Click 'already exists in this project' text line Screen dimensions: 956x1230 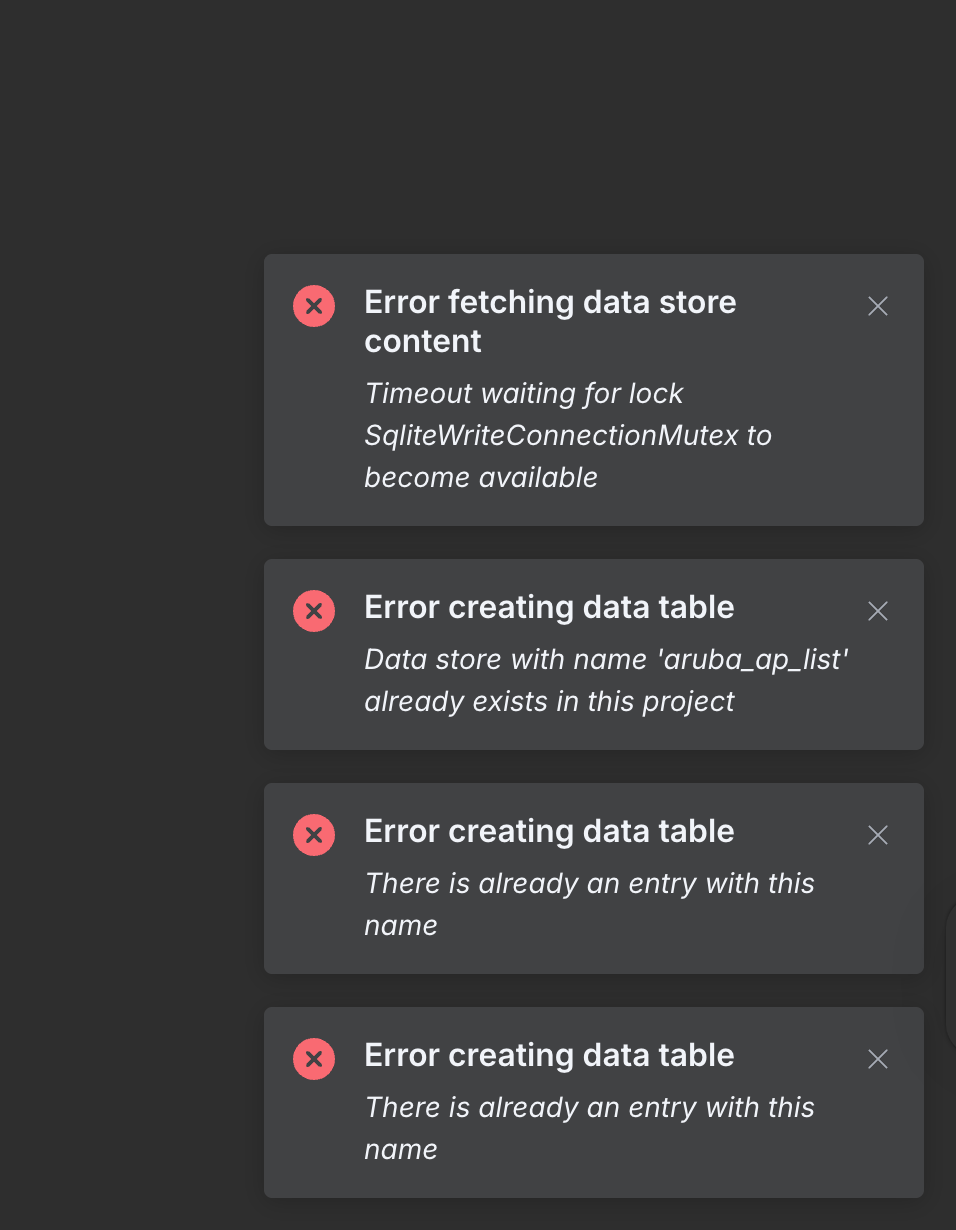pyautogui.click(x=549, y=701)
